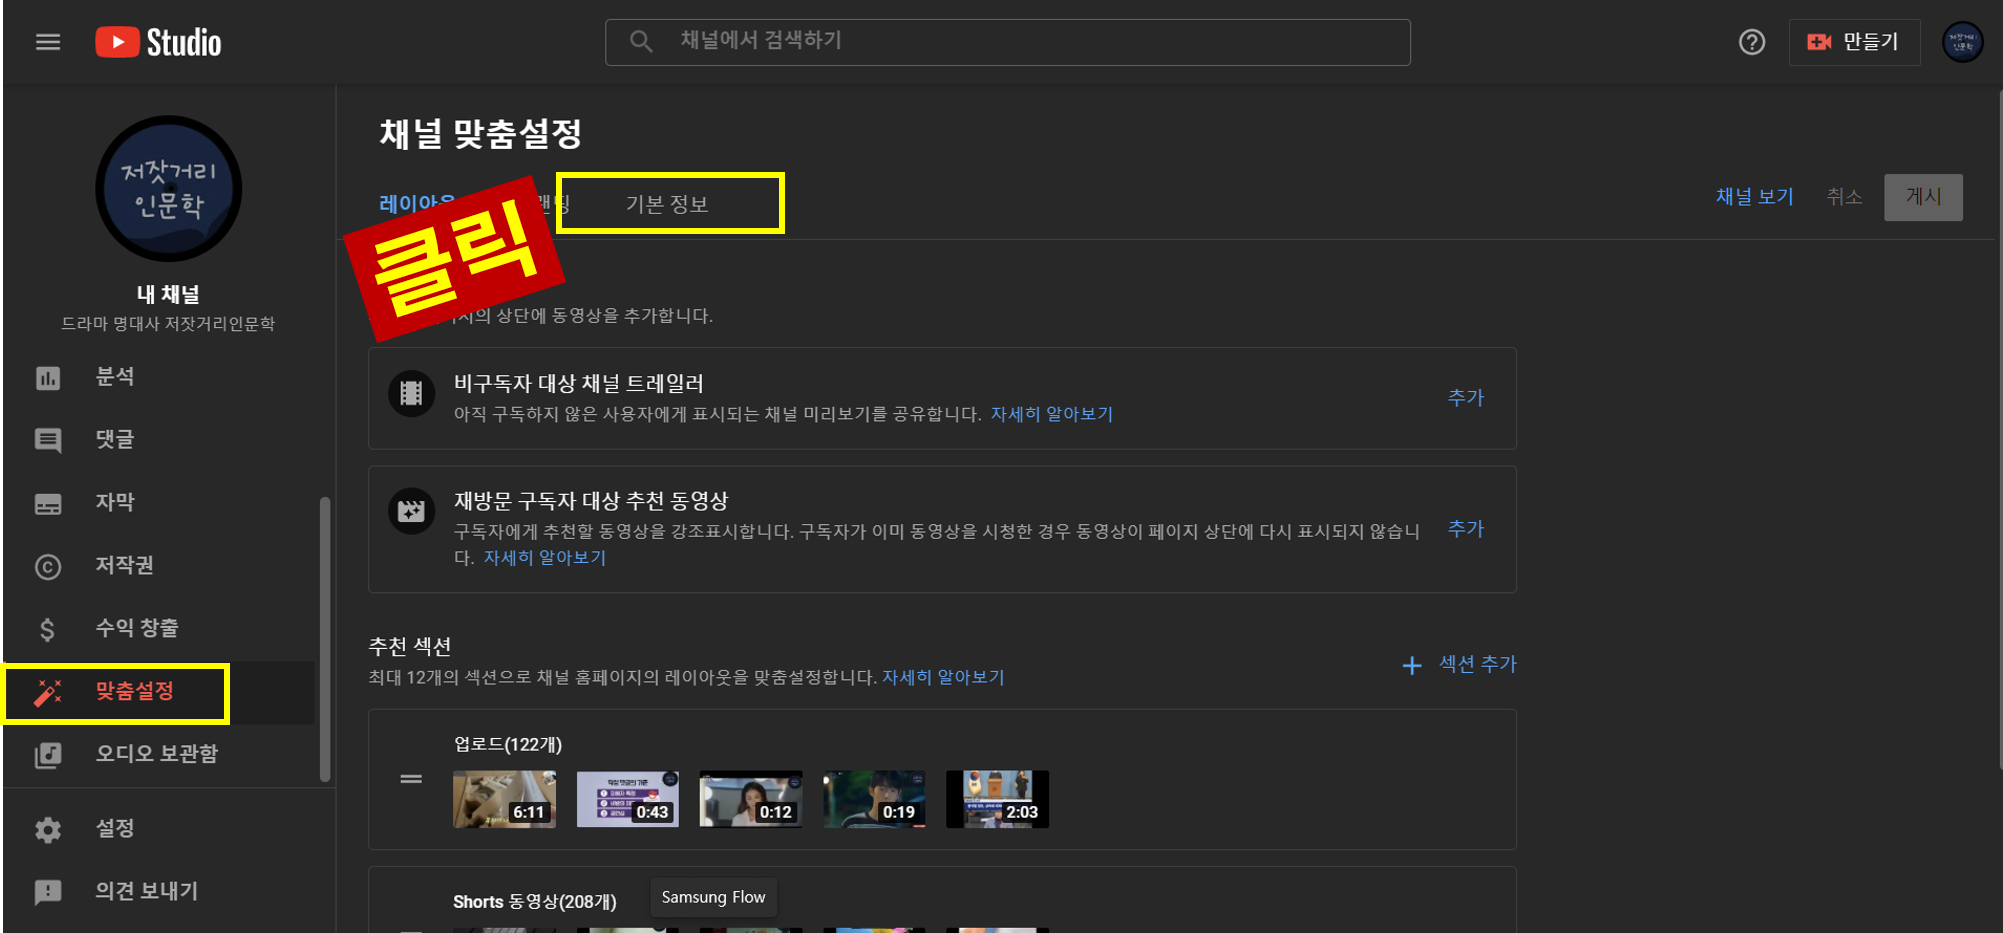Image resolution: width=2003 pixels, height=933 pixels.
Task: Add a channel trailer for non-subscribers
Action: 1466,398
